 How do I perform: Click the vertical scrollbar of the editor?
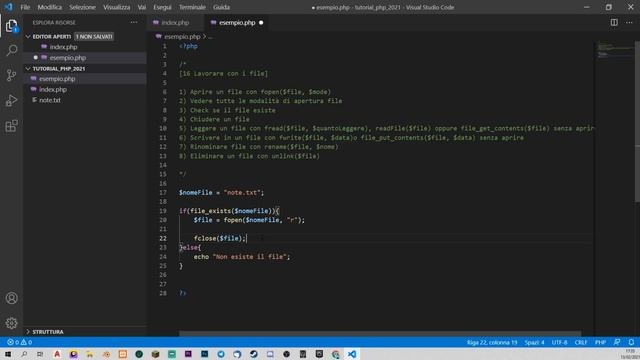(637, 121)
